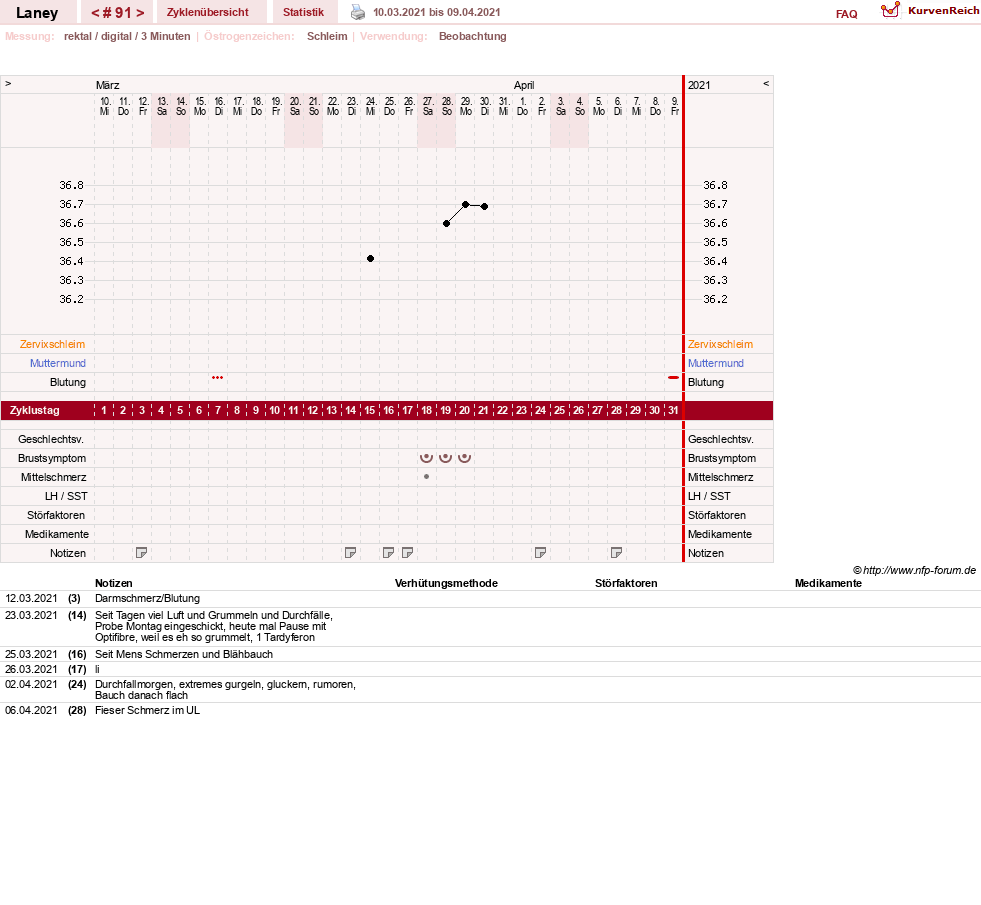The width and height of the screenshot is (981, 905).
Task: Click the 36.7 temperature point on cycle day 20
Action: (465, 205)
